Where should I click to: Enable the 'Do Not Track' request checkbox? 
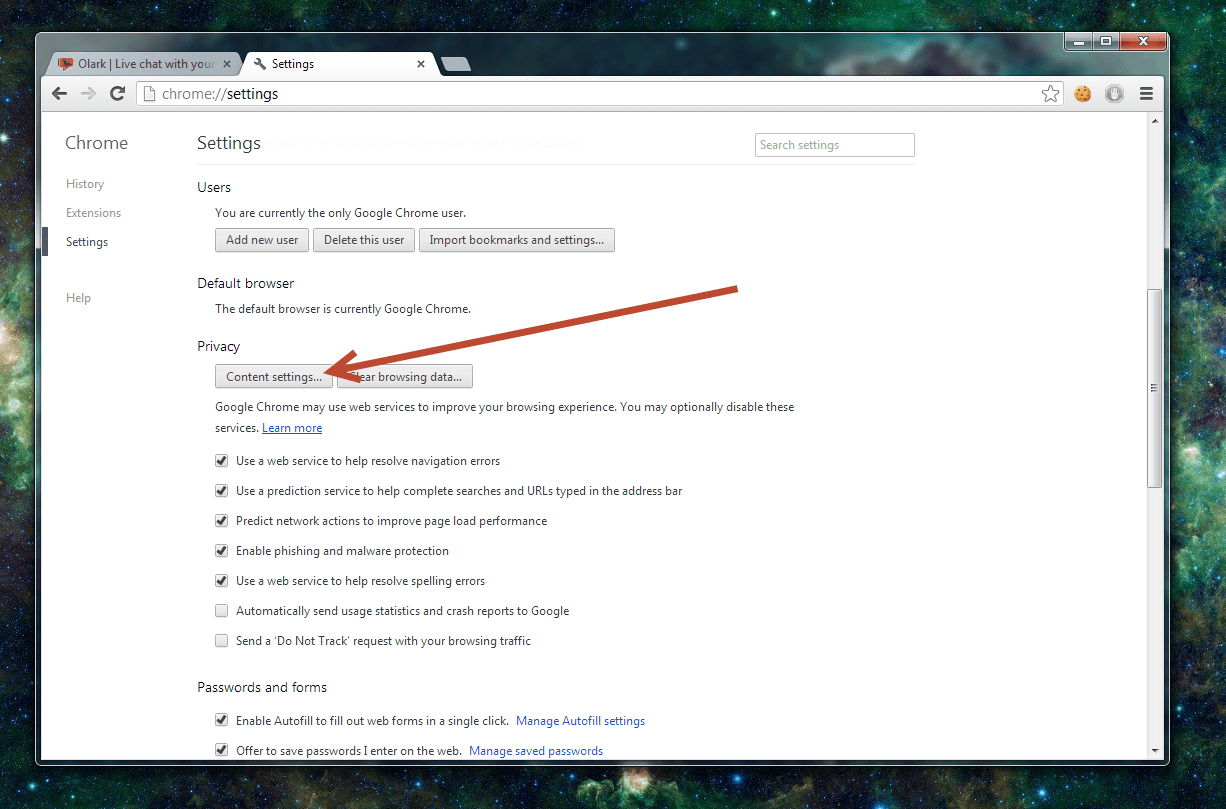tap(222, 641)
